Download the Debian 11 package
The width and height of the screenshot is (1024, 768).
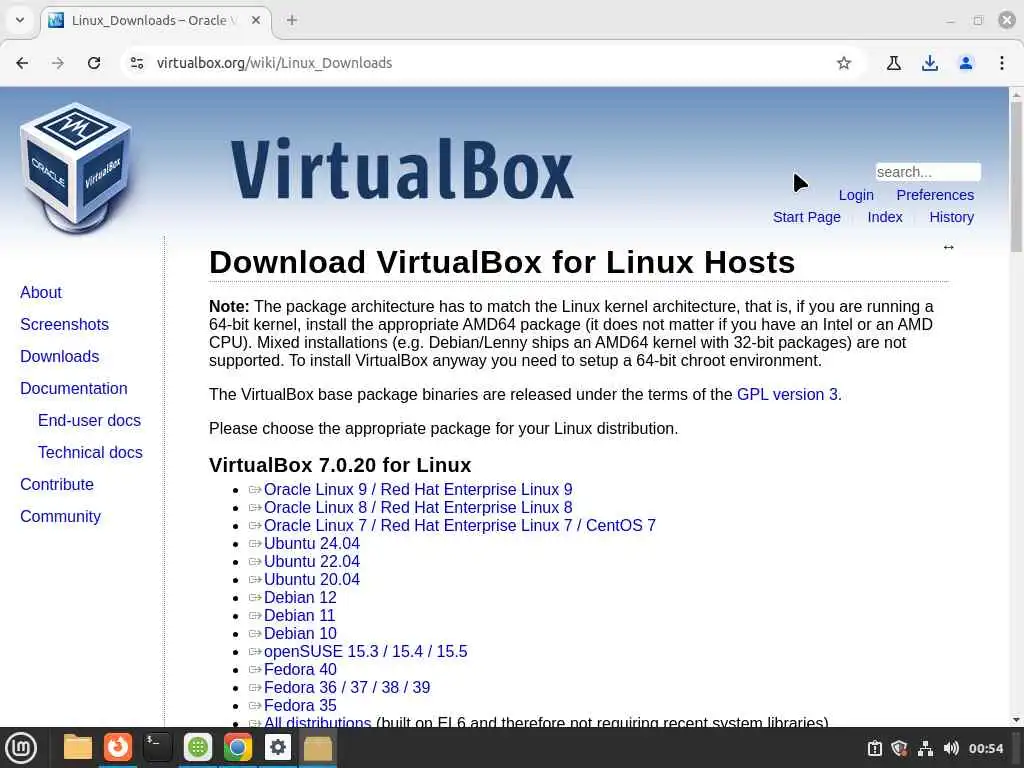299,616
